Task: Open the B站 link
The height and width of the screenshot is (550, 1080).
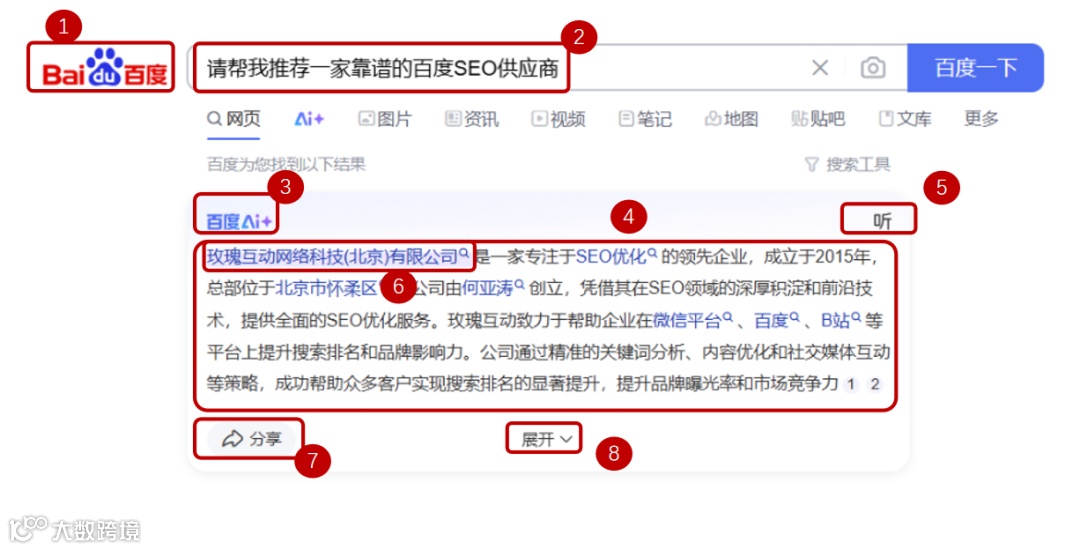Action: click(x=840, y=320)
